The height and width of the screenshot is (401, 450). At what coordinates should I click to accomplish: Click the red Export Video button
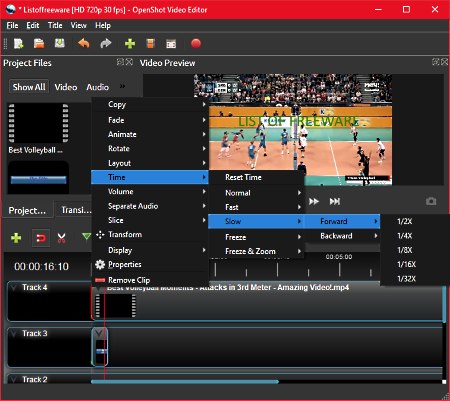[196, 44]
